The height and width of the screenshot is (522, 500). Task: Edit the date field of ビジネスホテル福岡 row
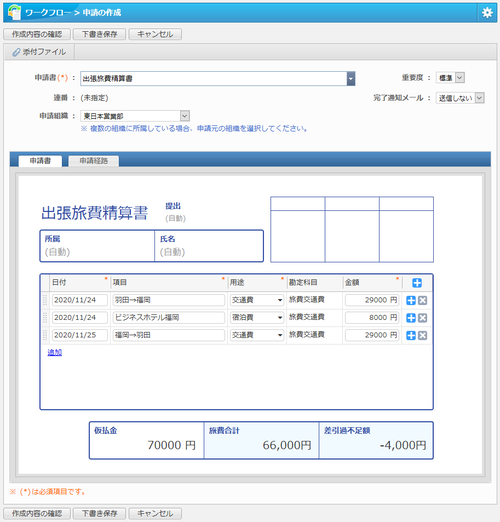click(80, 317)
